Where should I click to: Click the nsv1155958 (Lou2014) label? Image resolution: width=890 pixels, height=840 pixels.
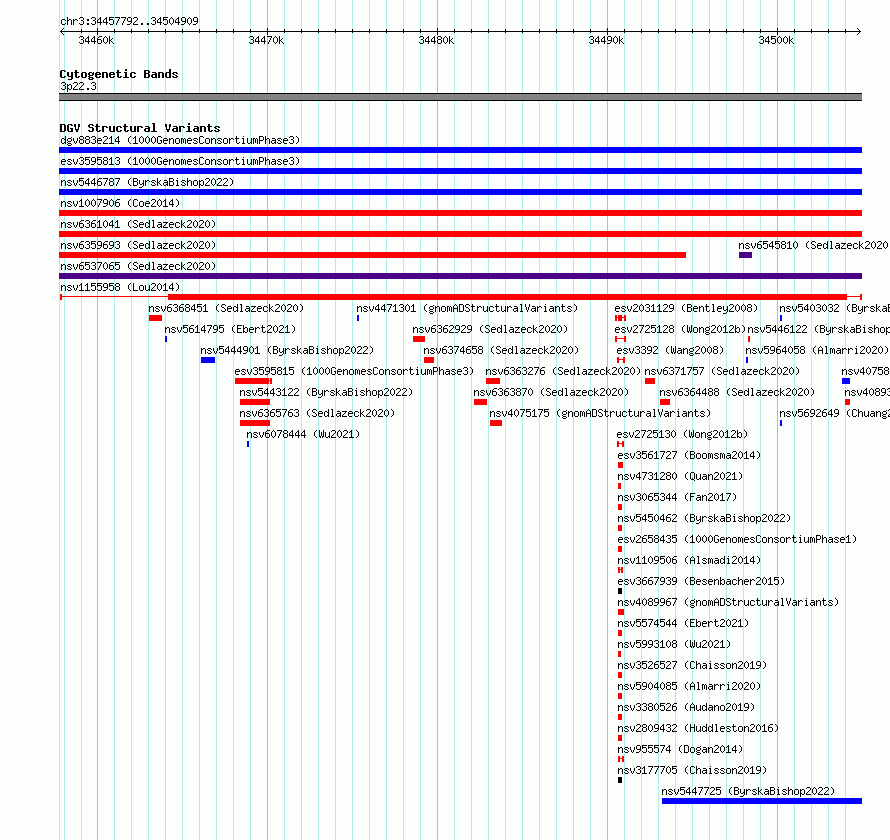pos(120,287)
